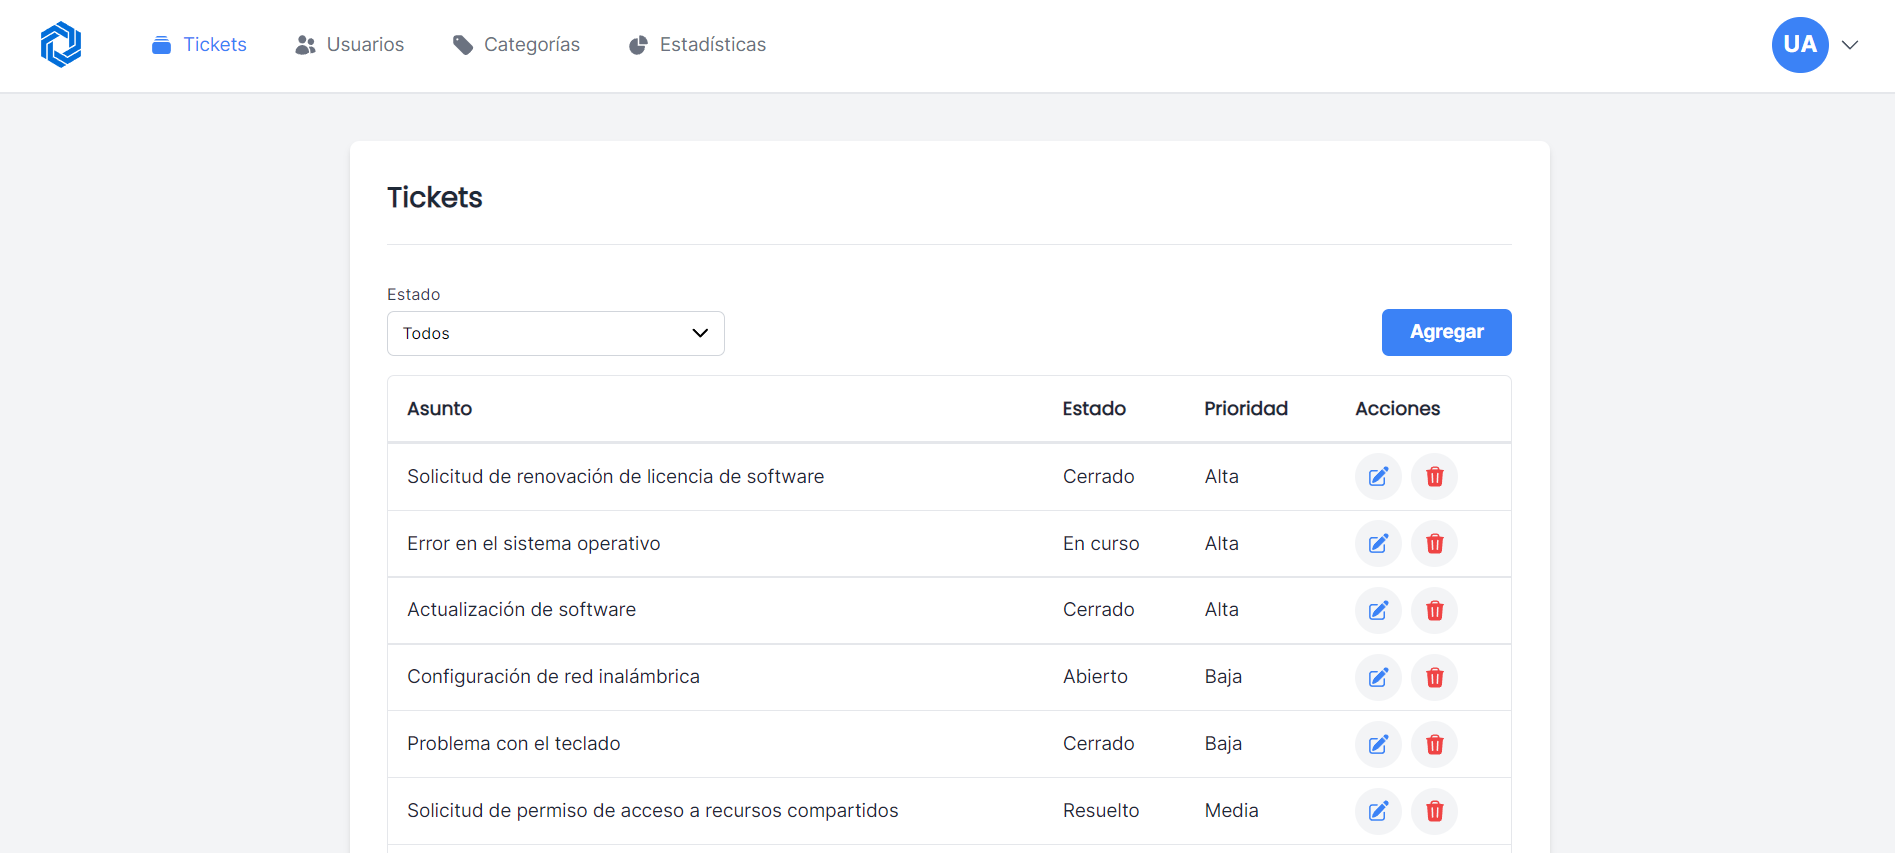
Task: Click the Acciones column header
Action: pyautogui.click(x=1398, y=409)
